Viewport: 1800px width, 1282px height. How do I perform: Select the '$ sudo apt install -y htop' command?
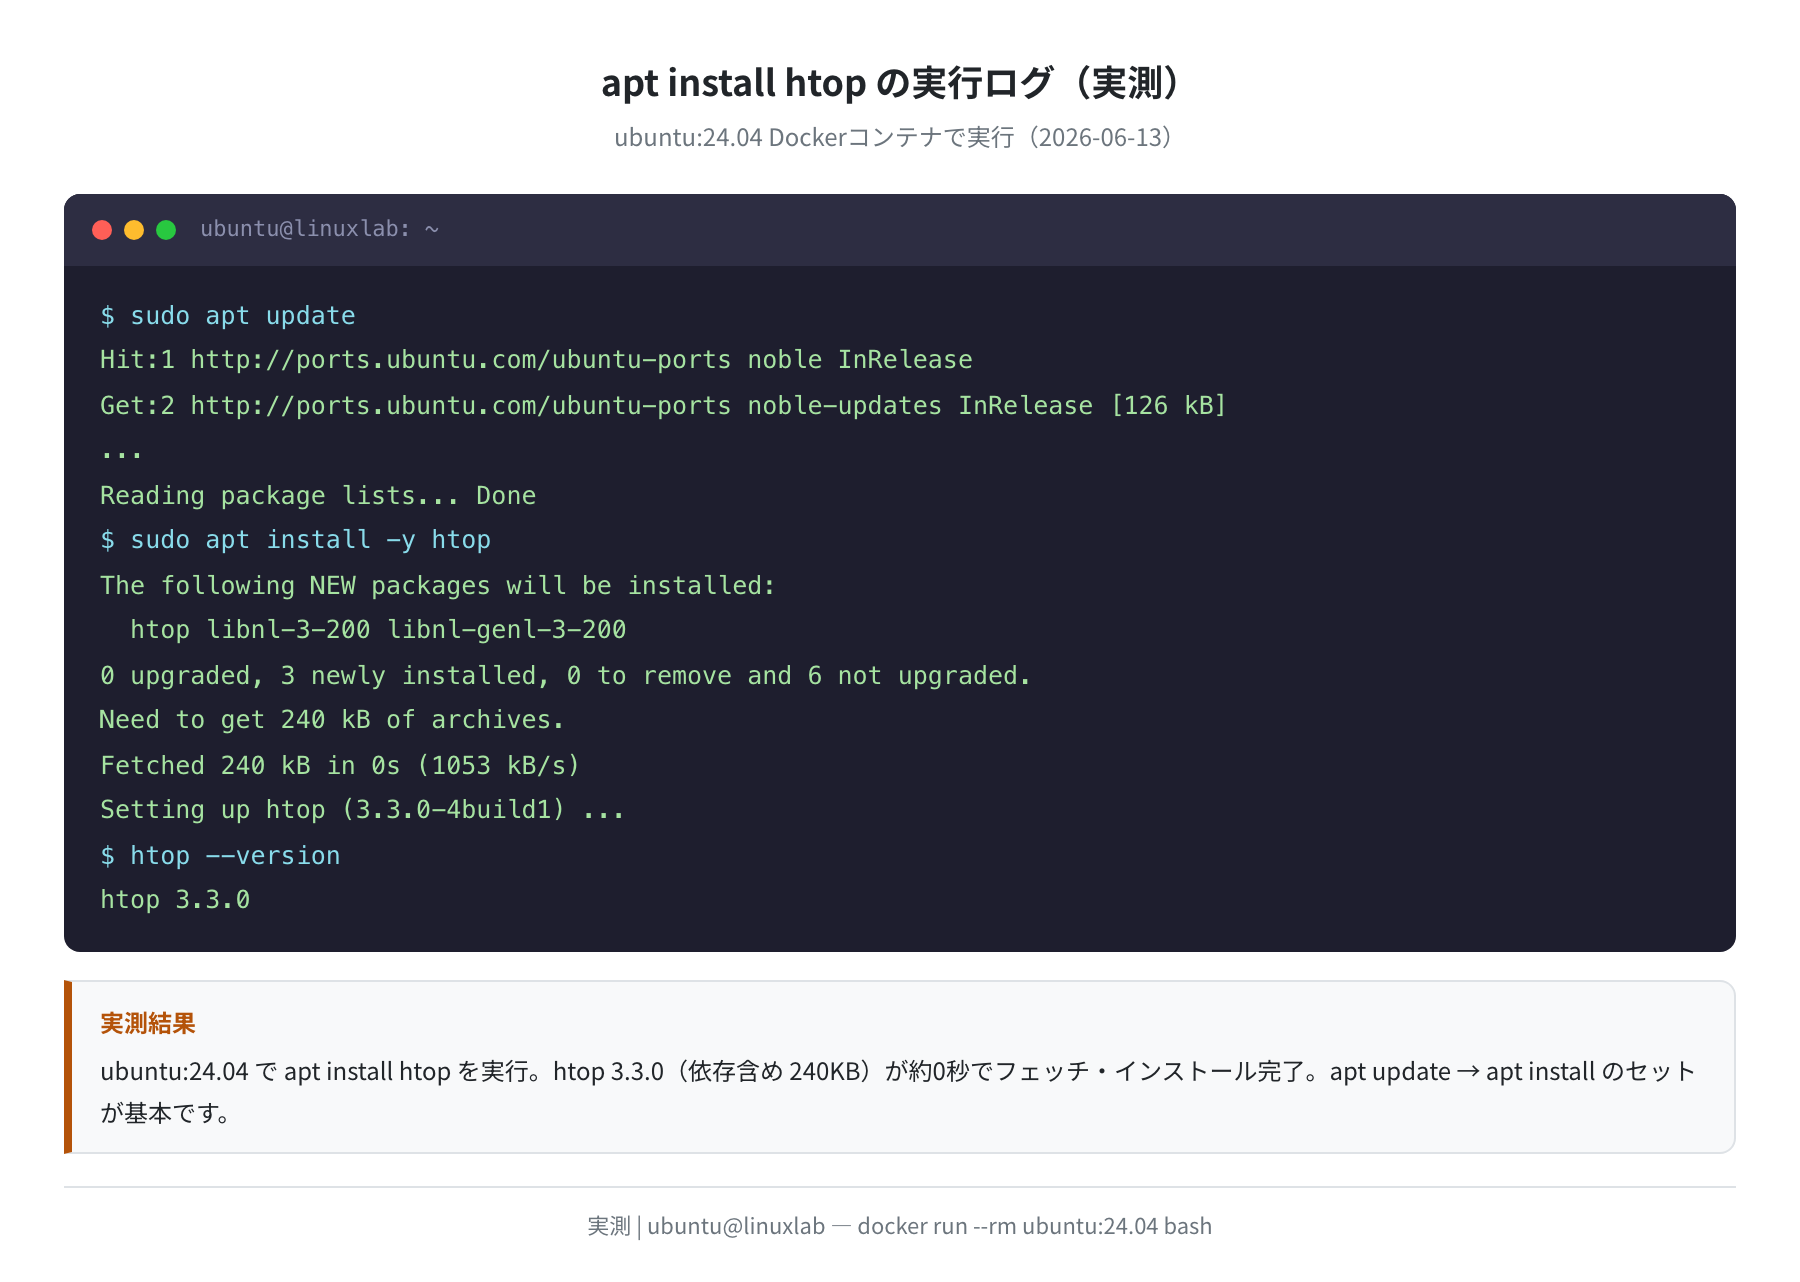(295, 540)
